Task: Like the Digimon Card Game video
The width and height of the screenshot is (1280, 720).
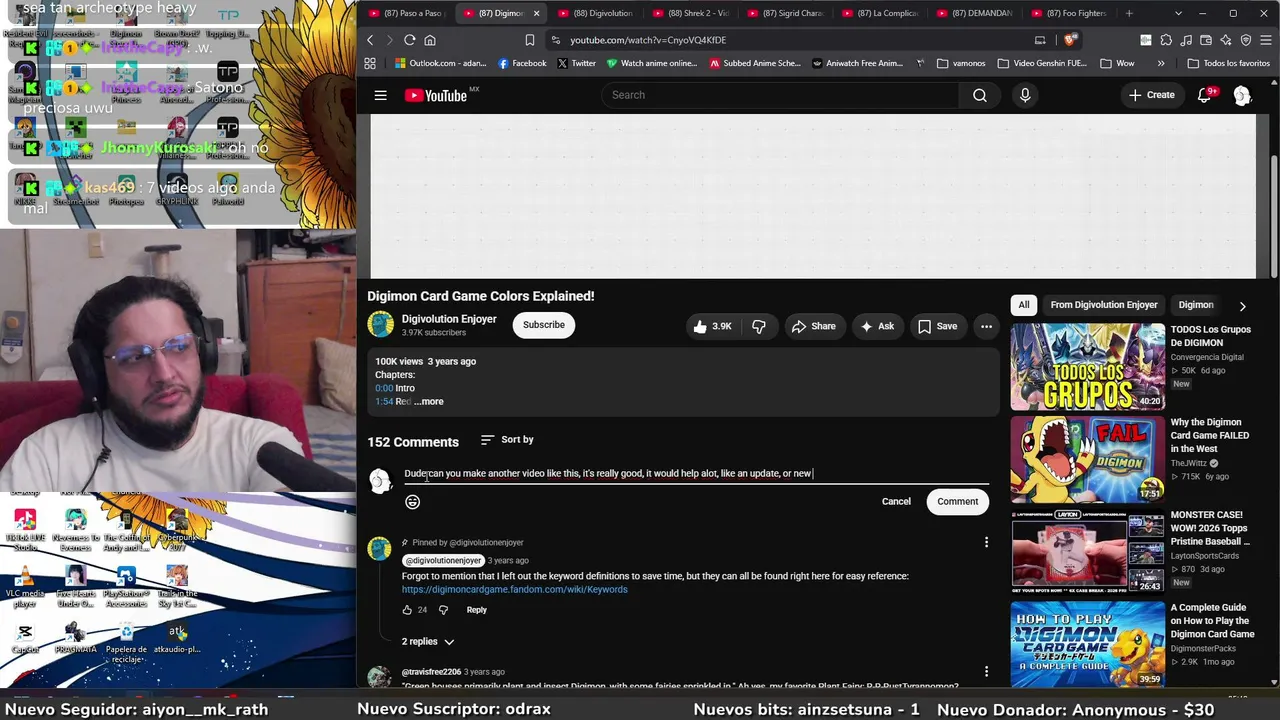Action: [x=713, y=326]
